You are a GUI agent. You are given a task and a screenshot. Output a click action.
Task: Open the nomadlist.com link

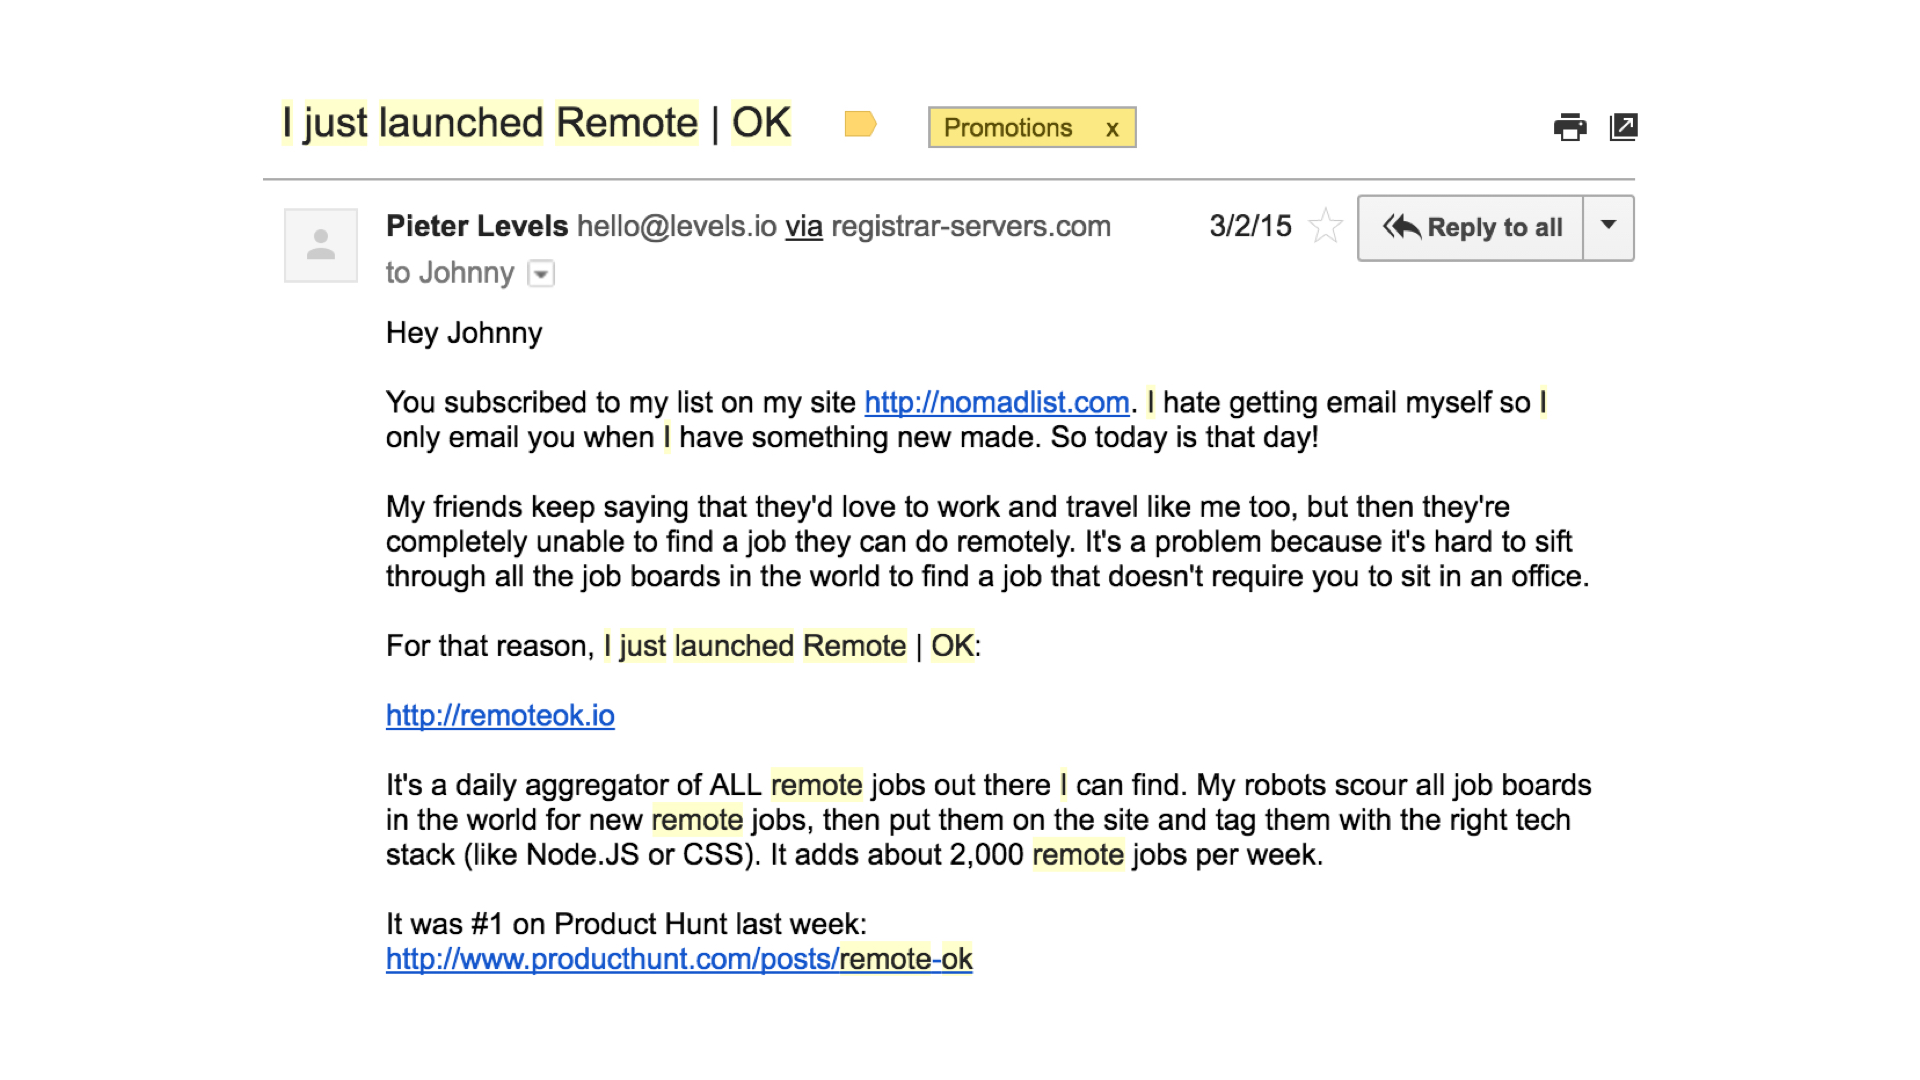tap(997, 402)
